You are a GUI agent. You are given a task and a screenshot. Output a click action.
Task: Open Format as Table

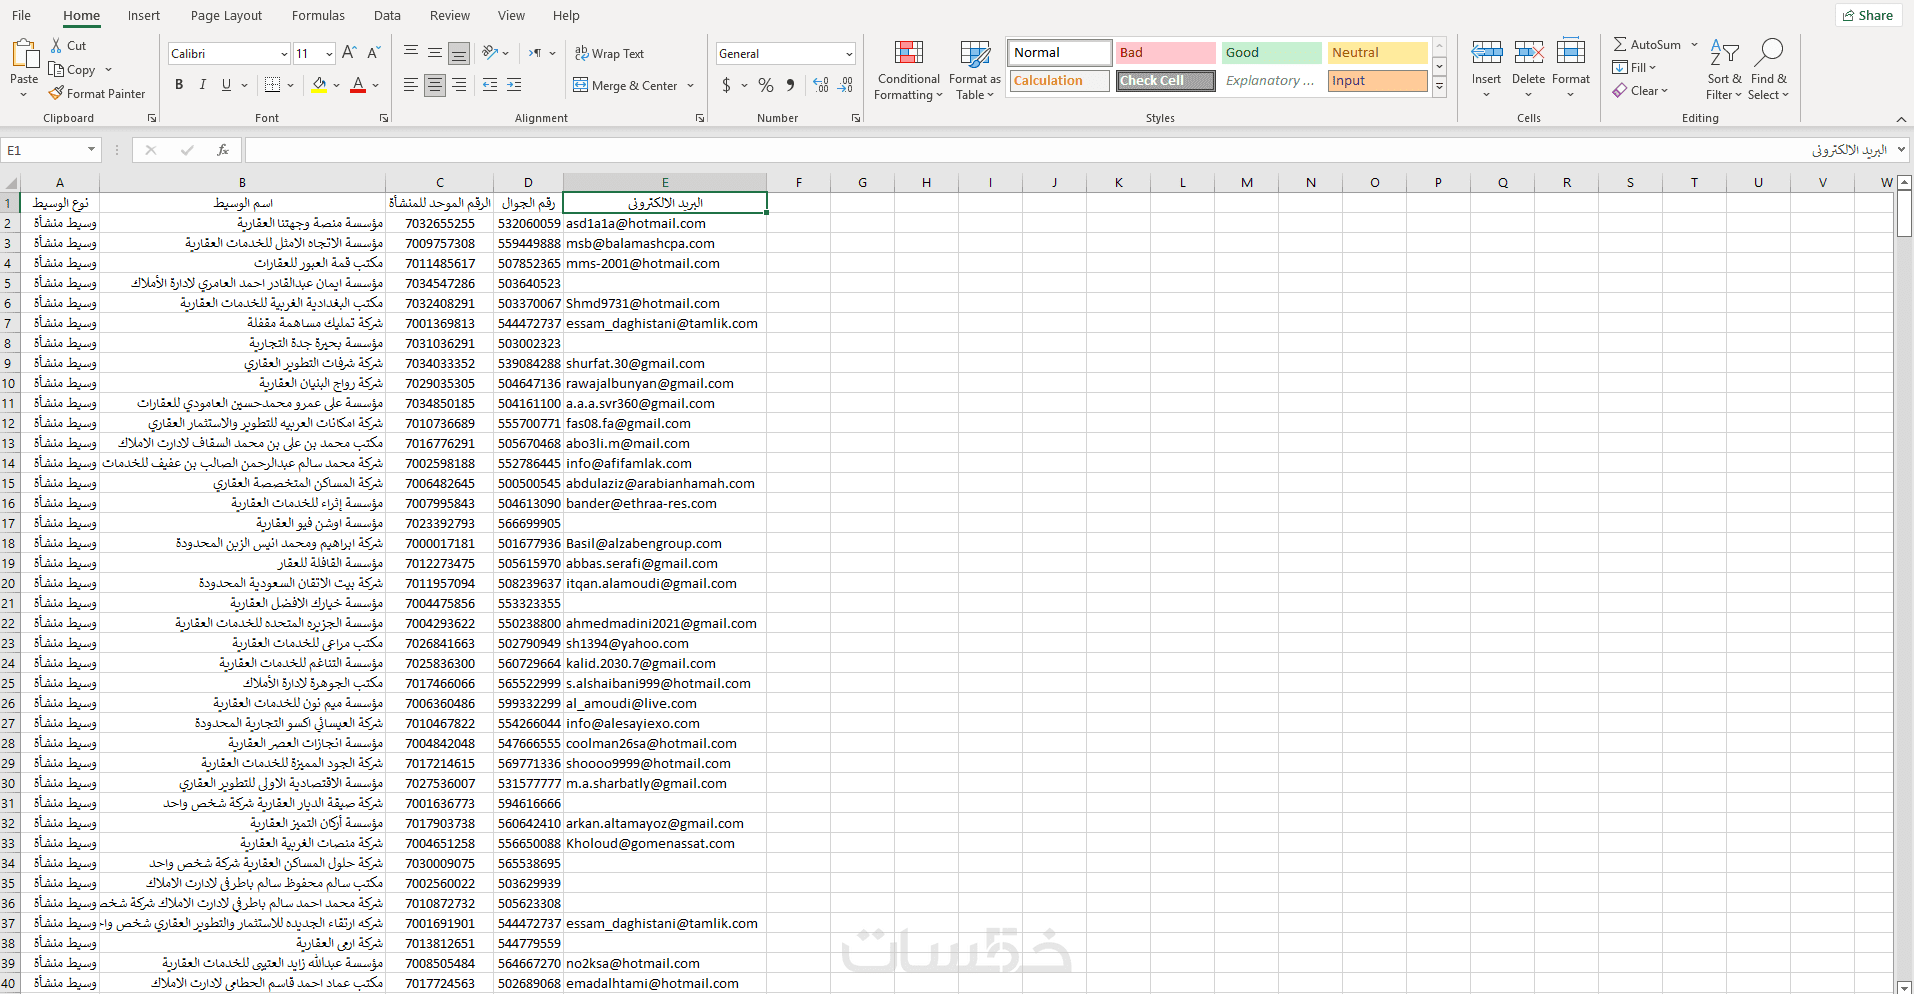(x=975, y=70)
